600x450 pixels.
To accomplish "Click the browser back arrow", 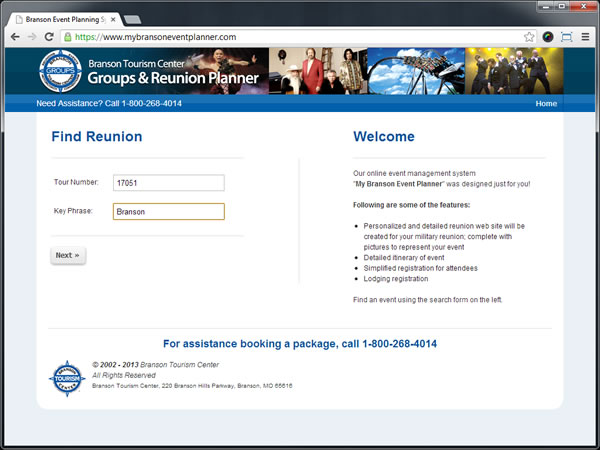I will pyautogui.click(x=15, y=37).
